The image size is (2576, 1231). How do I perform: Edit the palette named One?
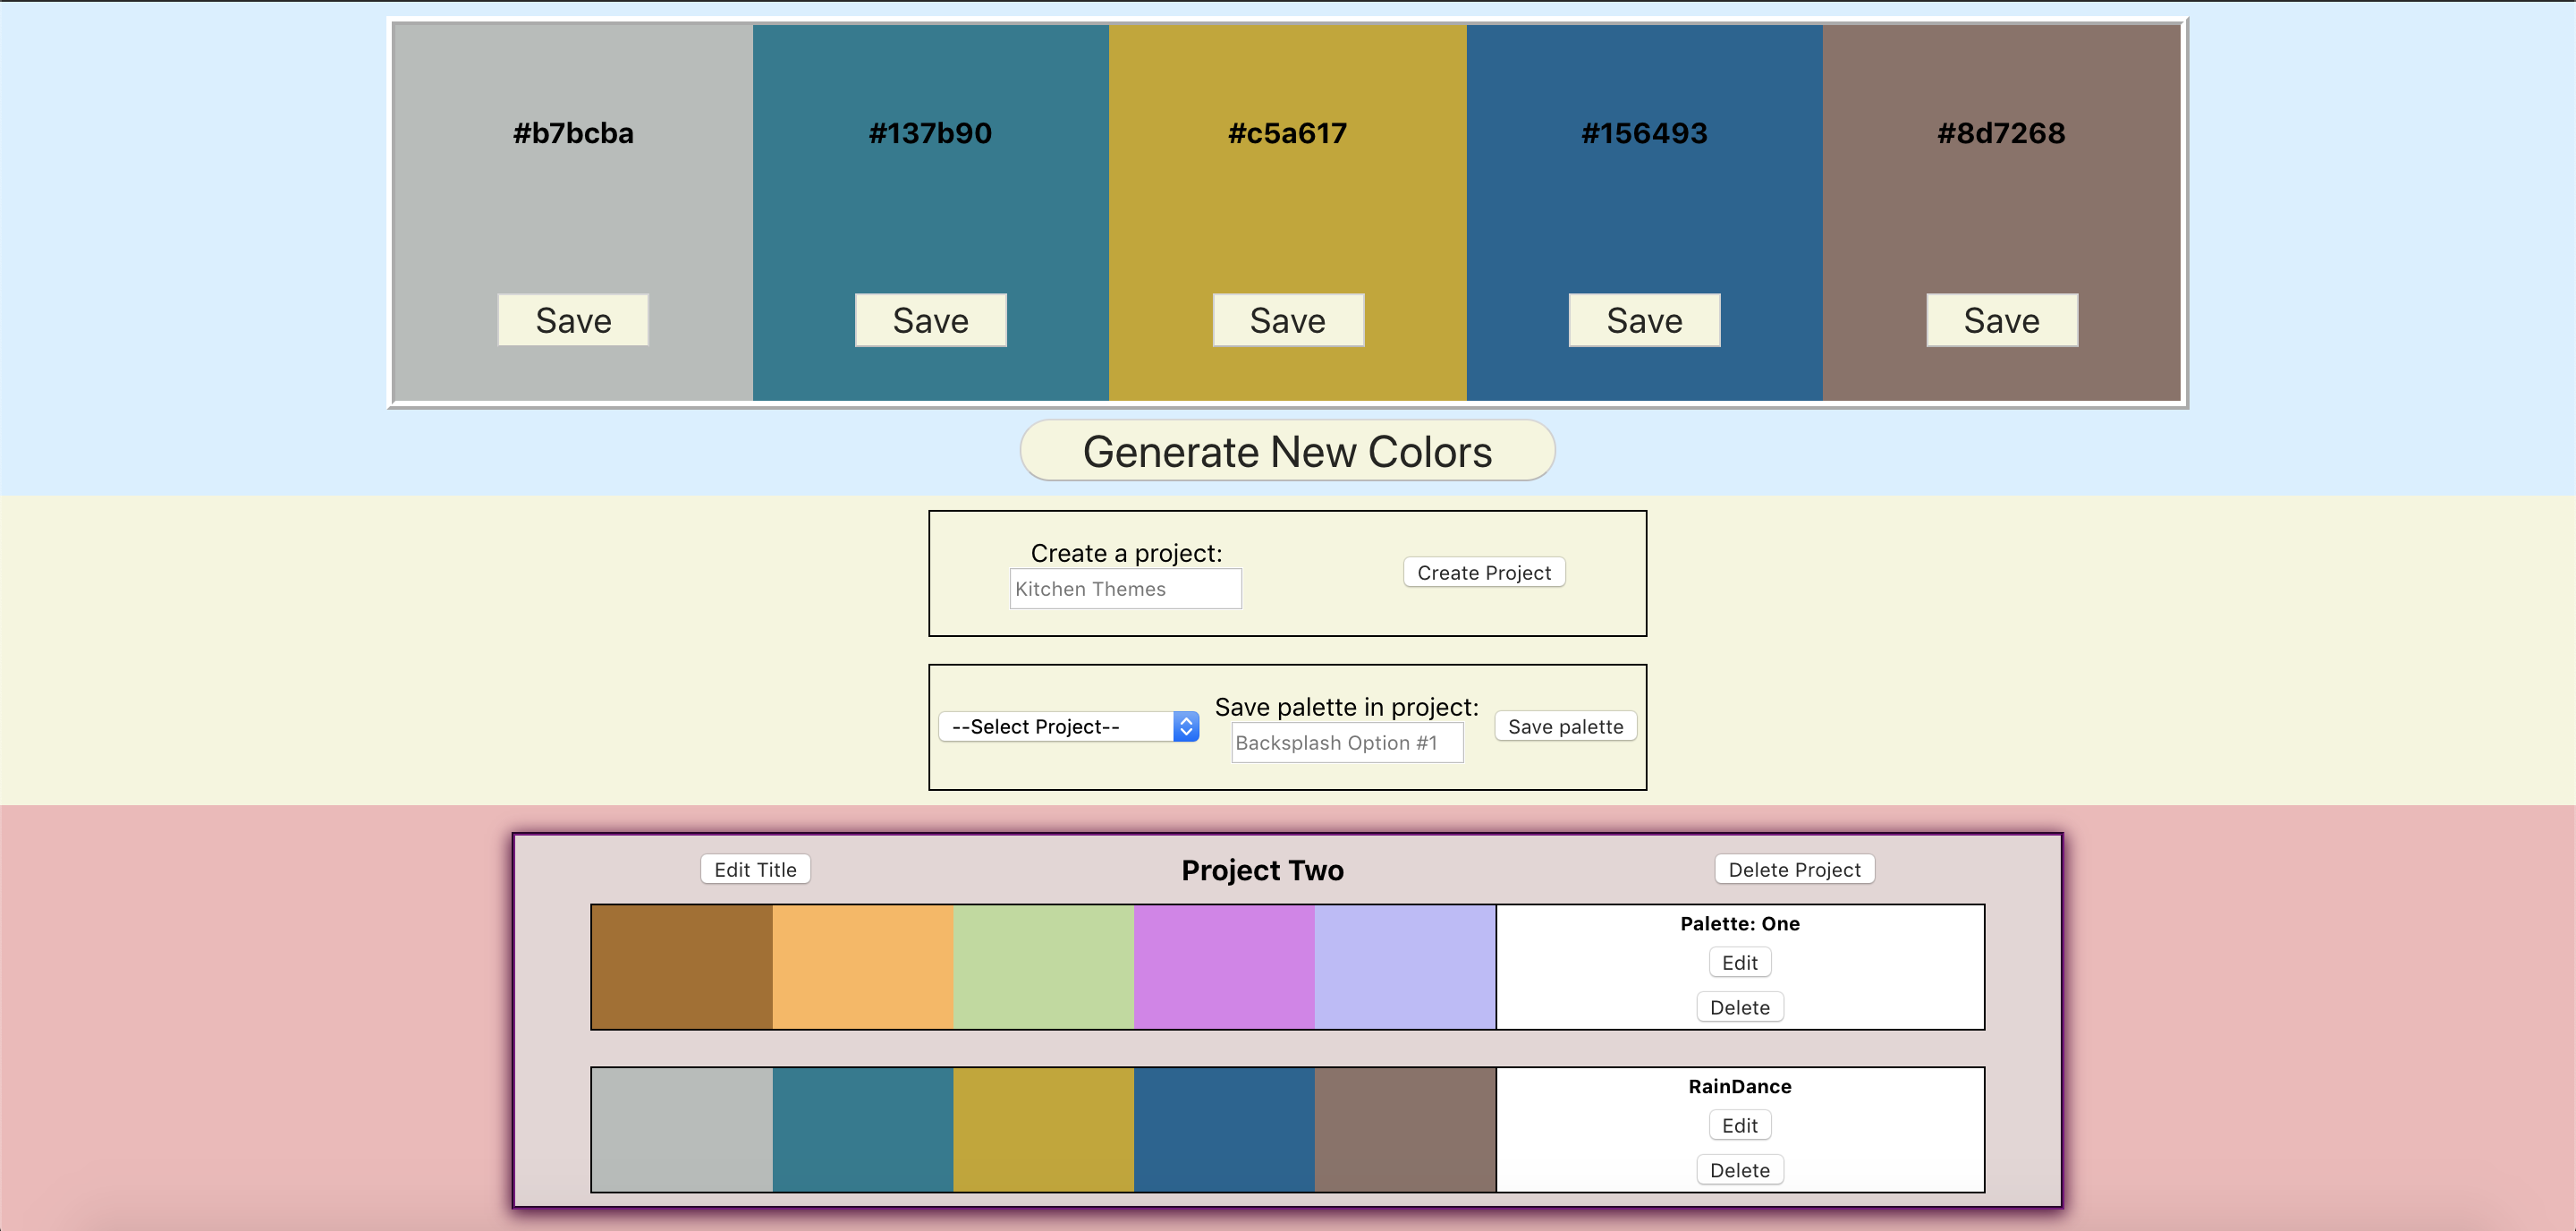[x=1739, y=962]
